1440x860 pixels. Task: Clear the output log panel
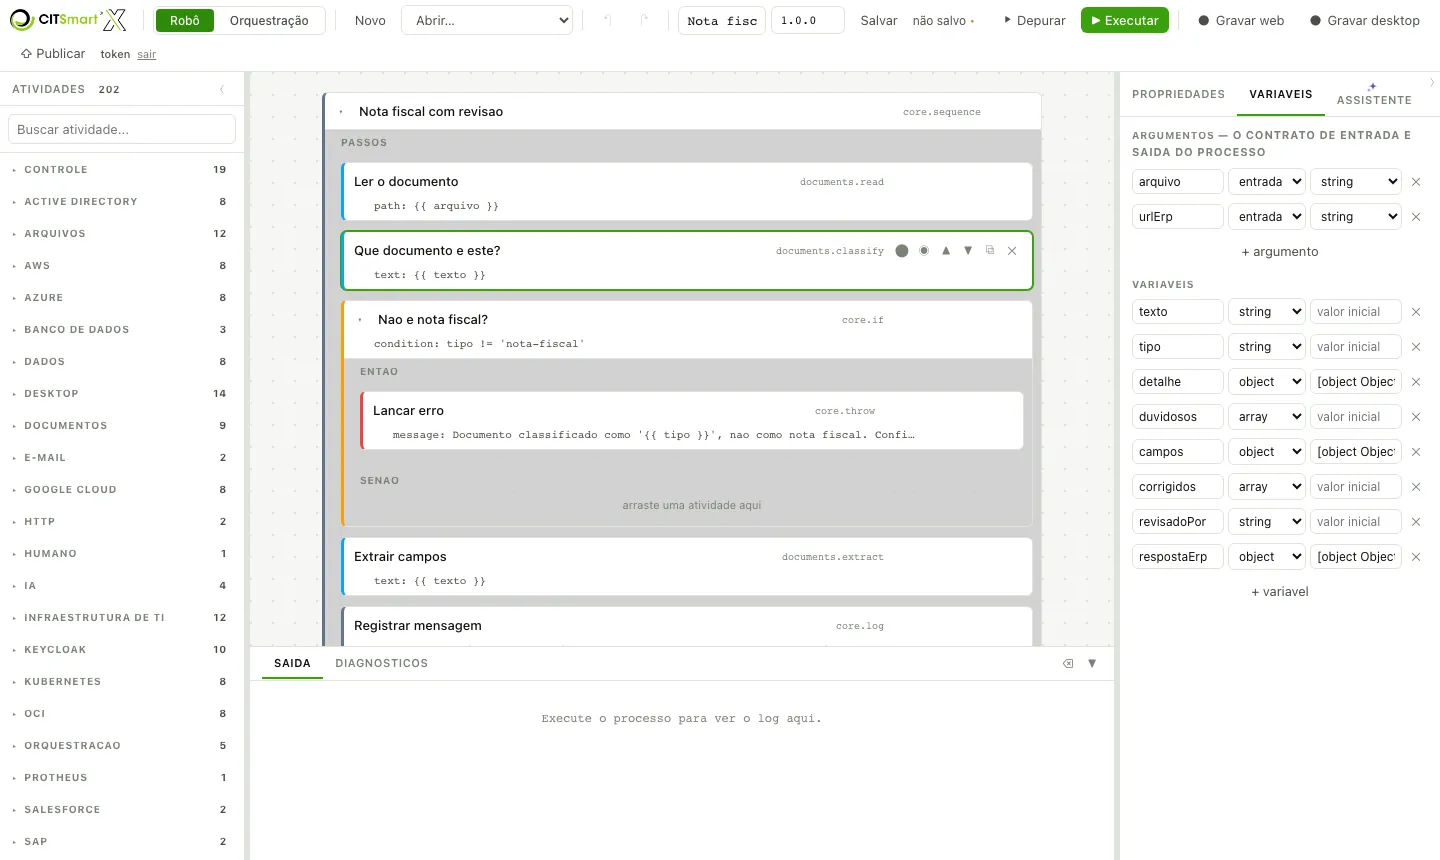click(1068, 663)
